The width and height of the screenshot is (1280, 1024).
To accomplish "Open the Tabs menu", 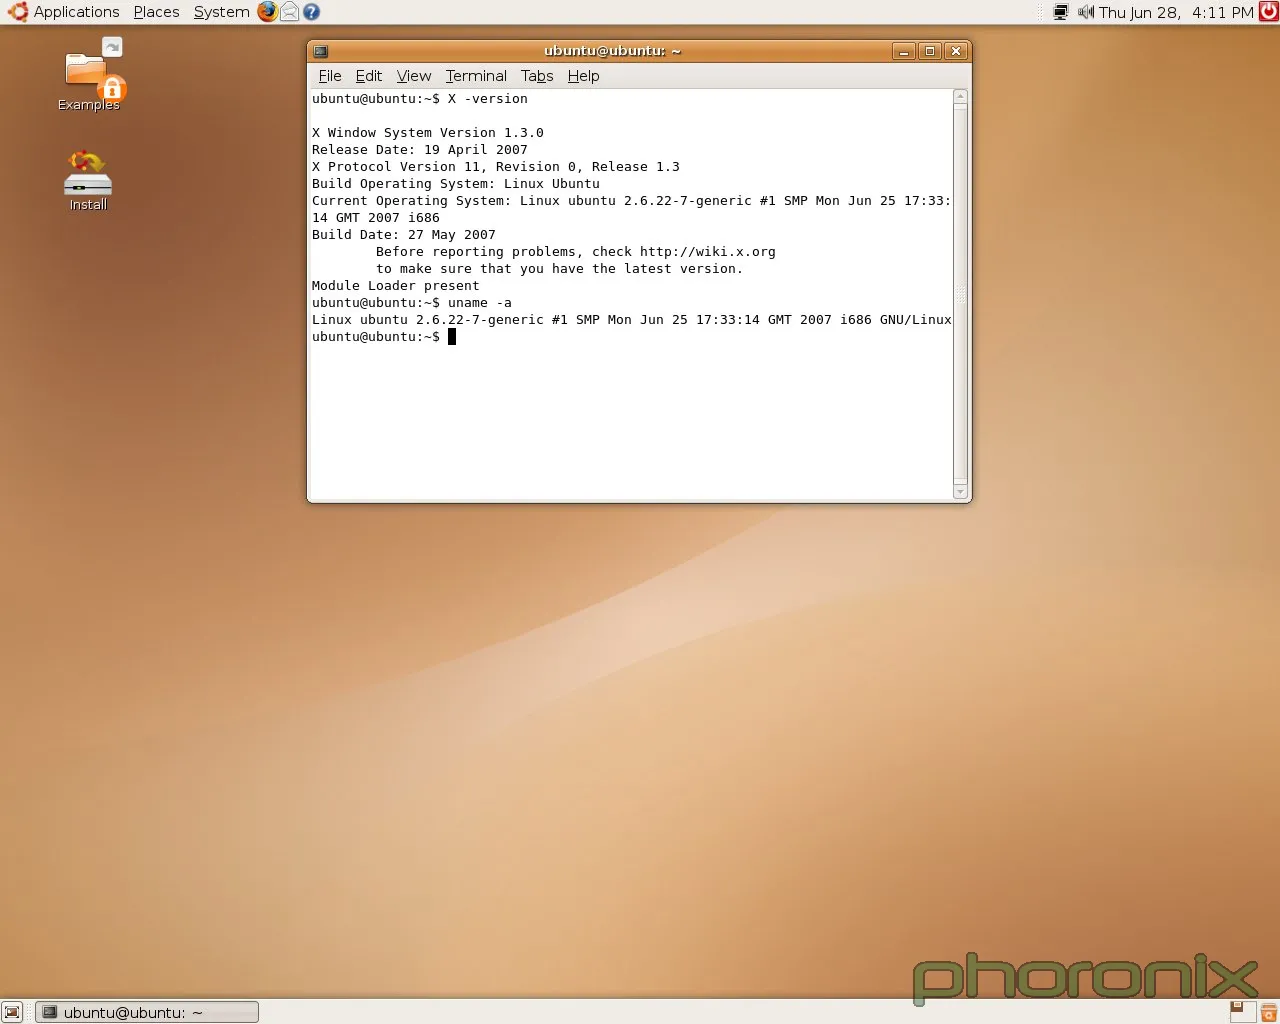I will [537, 76].
